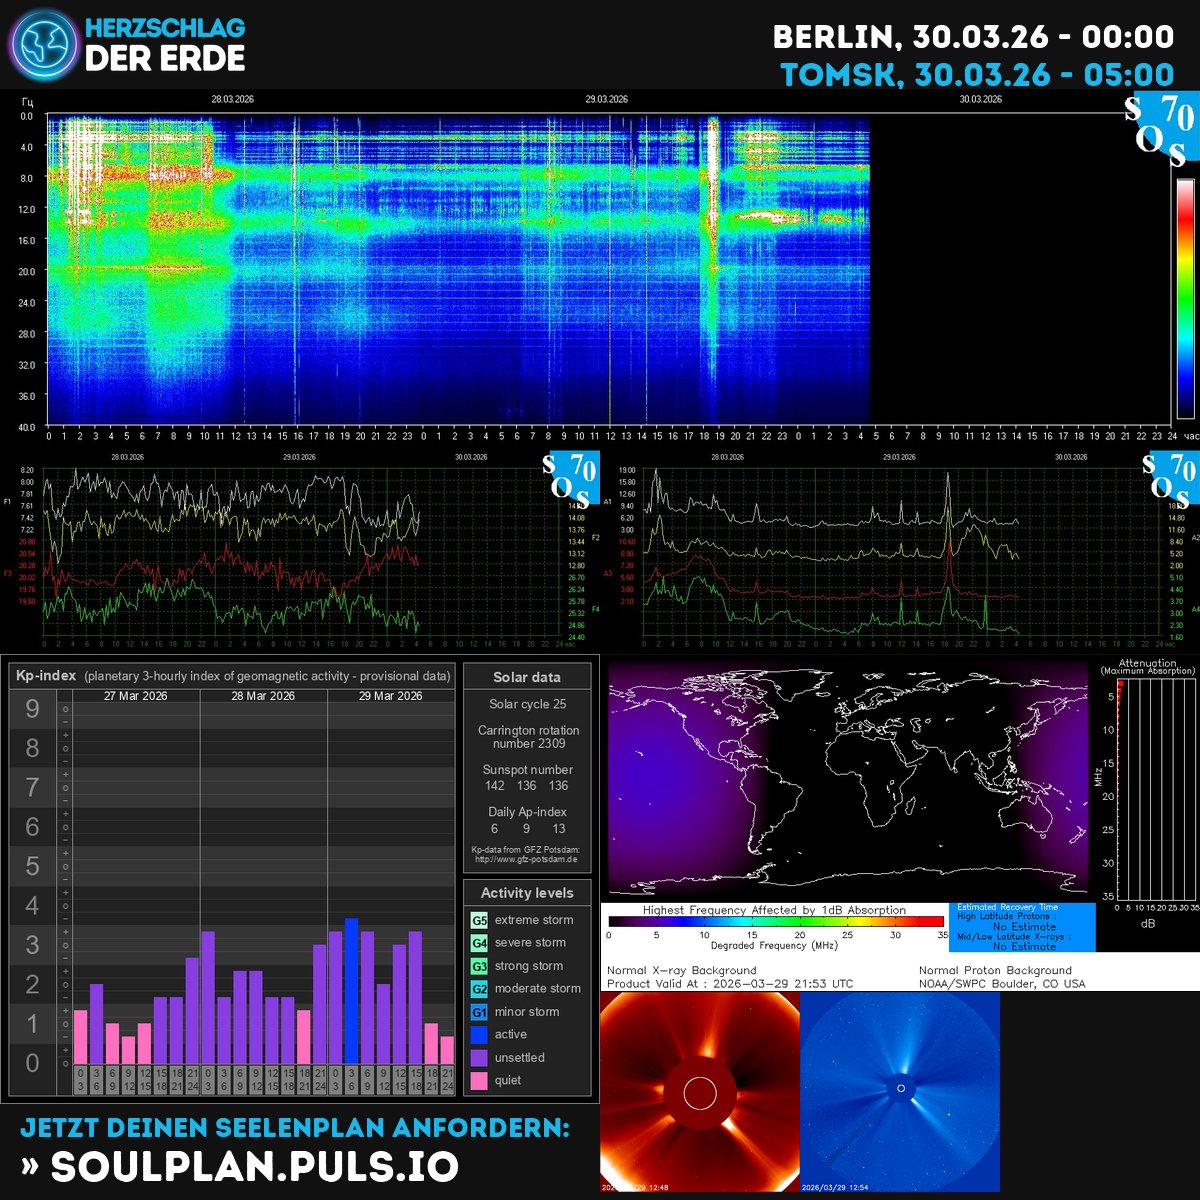The width and height of the screenshot is (1200, 1200).
Task: Click the pink 'quiet' legend swatch
Action: (x=480, y=1081)
